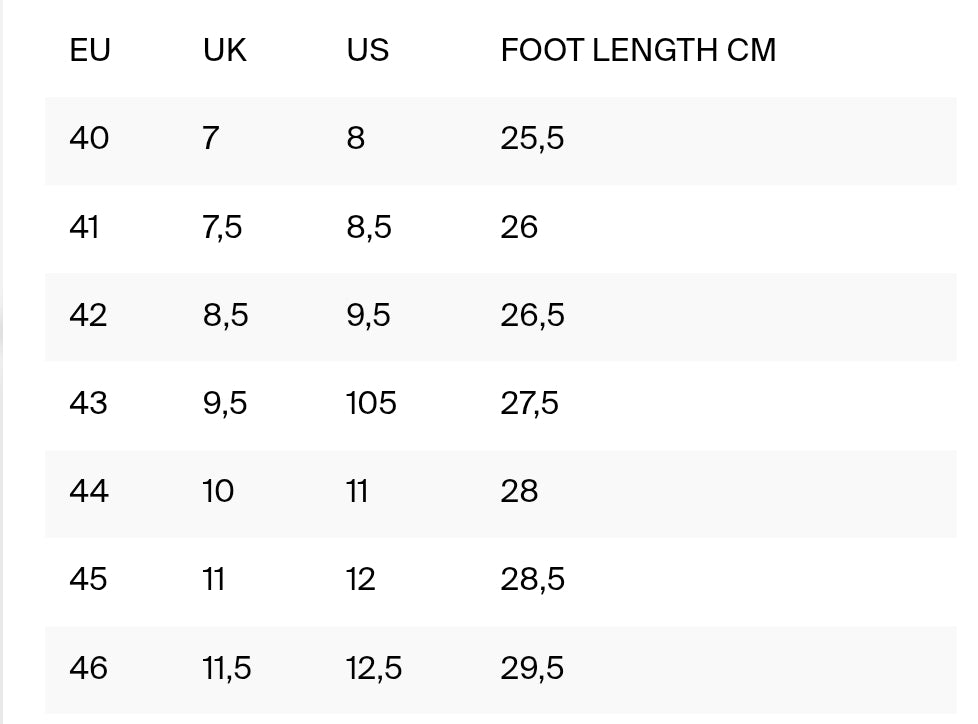Click US size 9,5 cell
978x724 pixels.
(x=369, y=315)
